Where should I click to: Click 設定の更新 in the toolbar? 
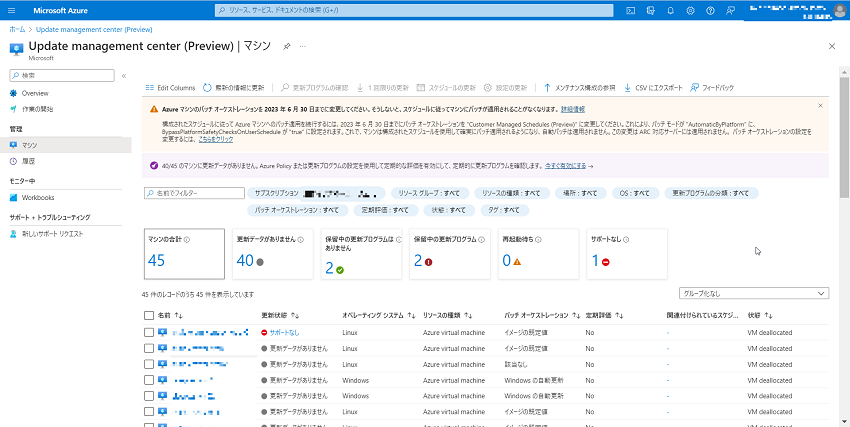(505, 88)
